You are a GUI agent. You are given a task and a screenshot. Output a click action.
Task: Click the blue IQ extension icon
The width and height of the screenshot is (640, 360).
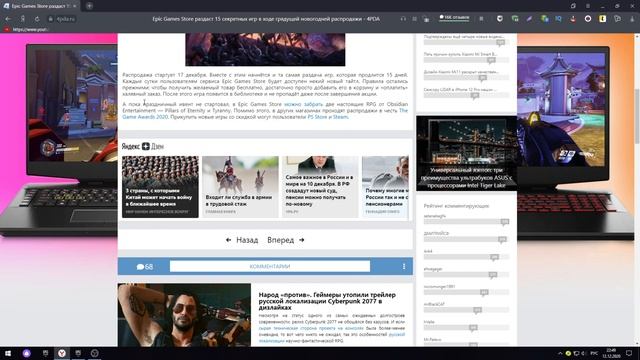click(558, 19)
